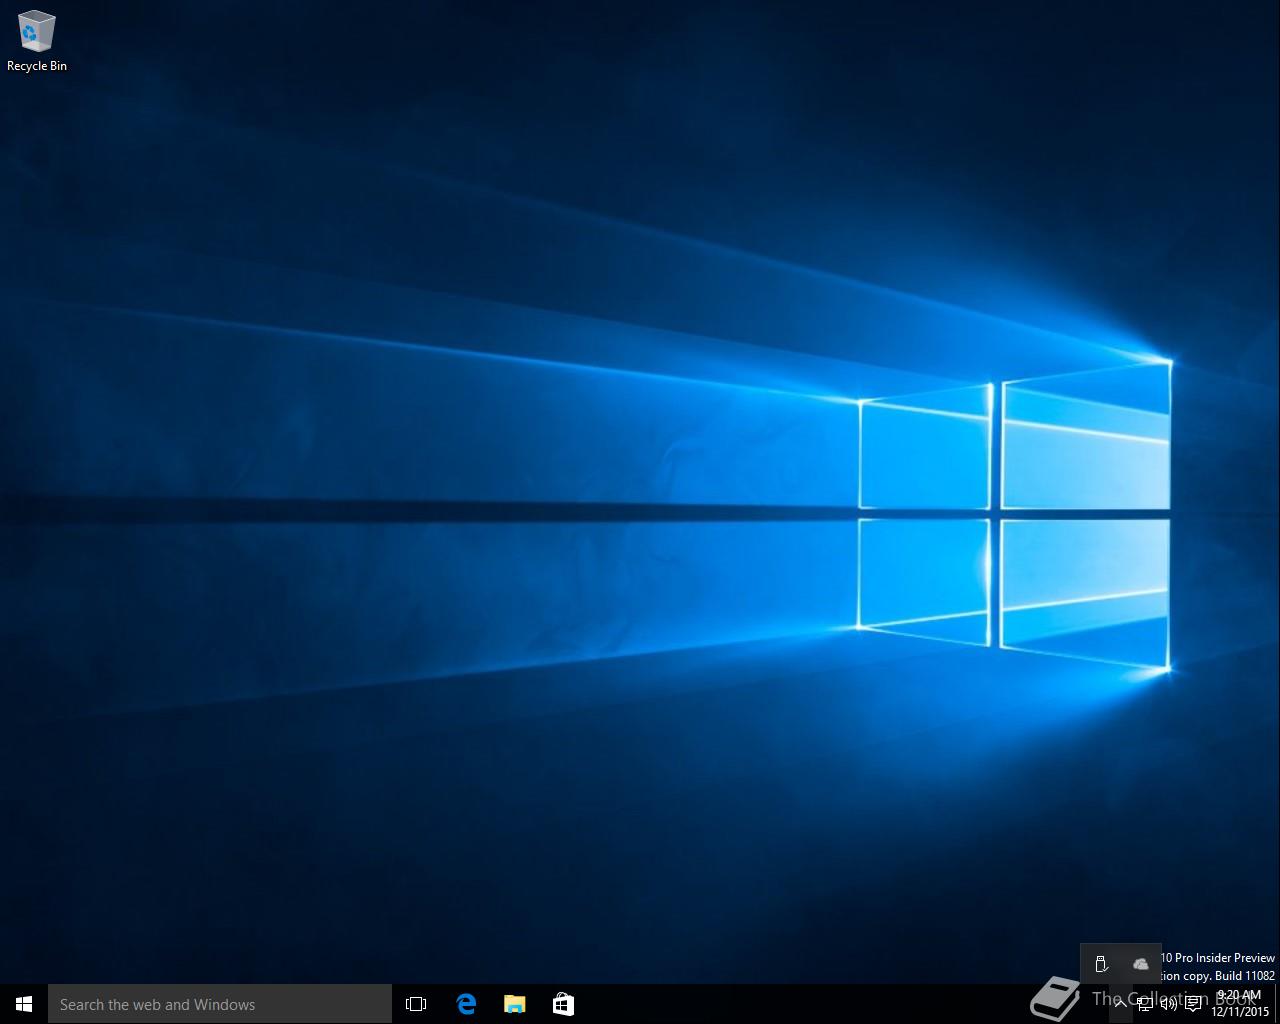Open Task View from the taskbar
1280x1024 pixels.
tap(416, 1004)
